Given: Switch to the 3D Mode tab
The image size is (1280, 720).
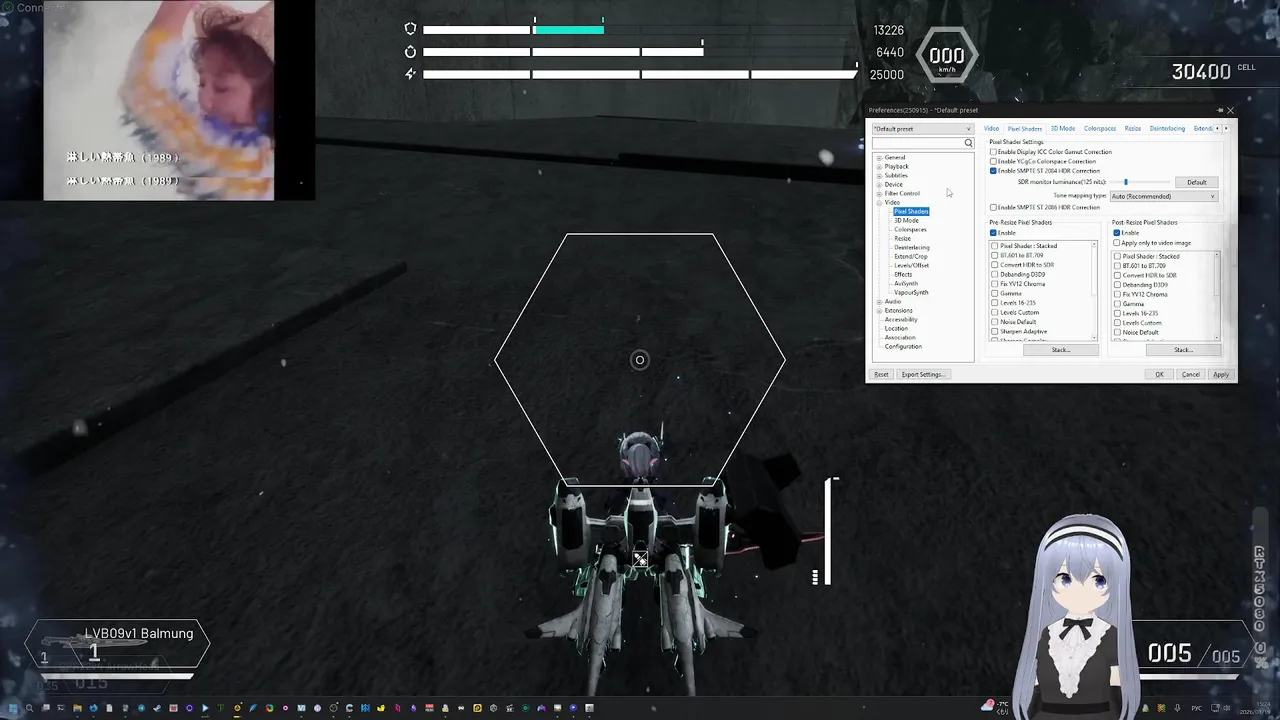Looking at the screenshot, I should [x=1063, y=128].
